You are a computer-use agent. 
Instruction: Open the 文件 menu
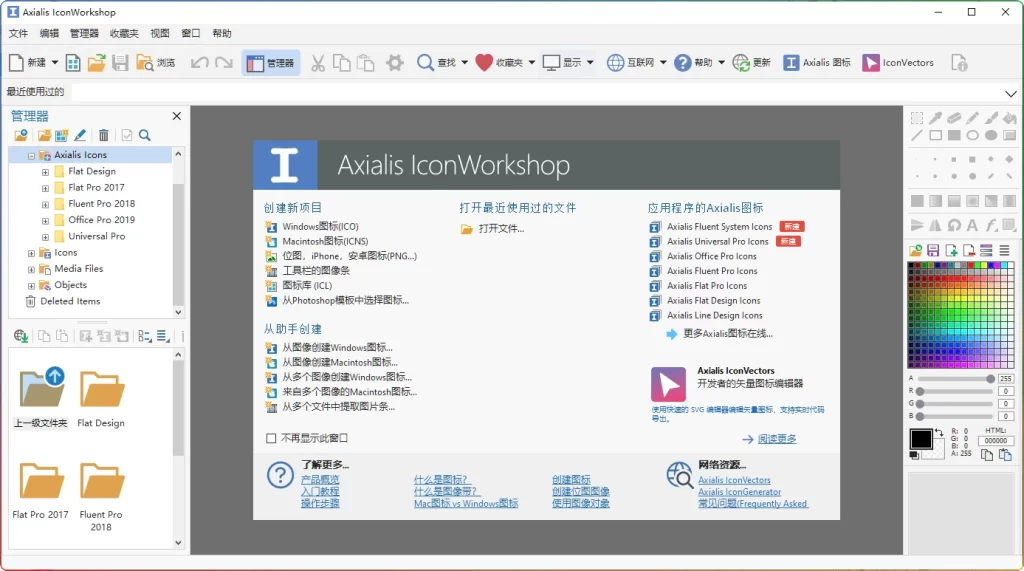pos(18,33)
